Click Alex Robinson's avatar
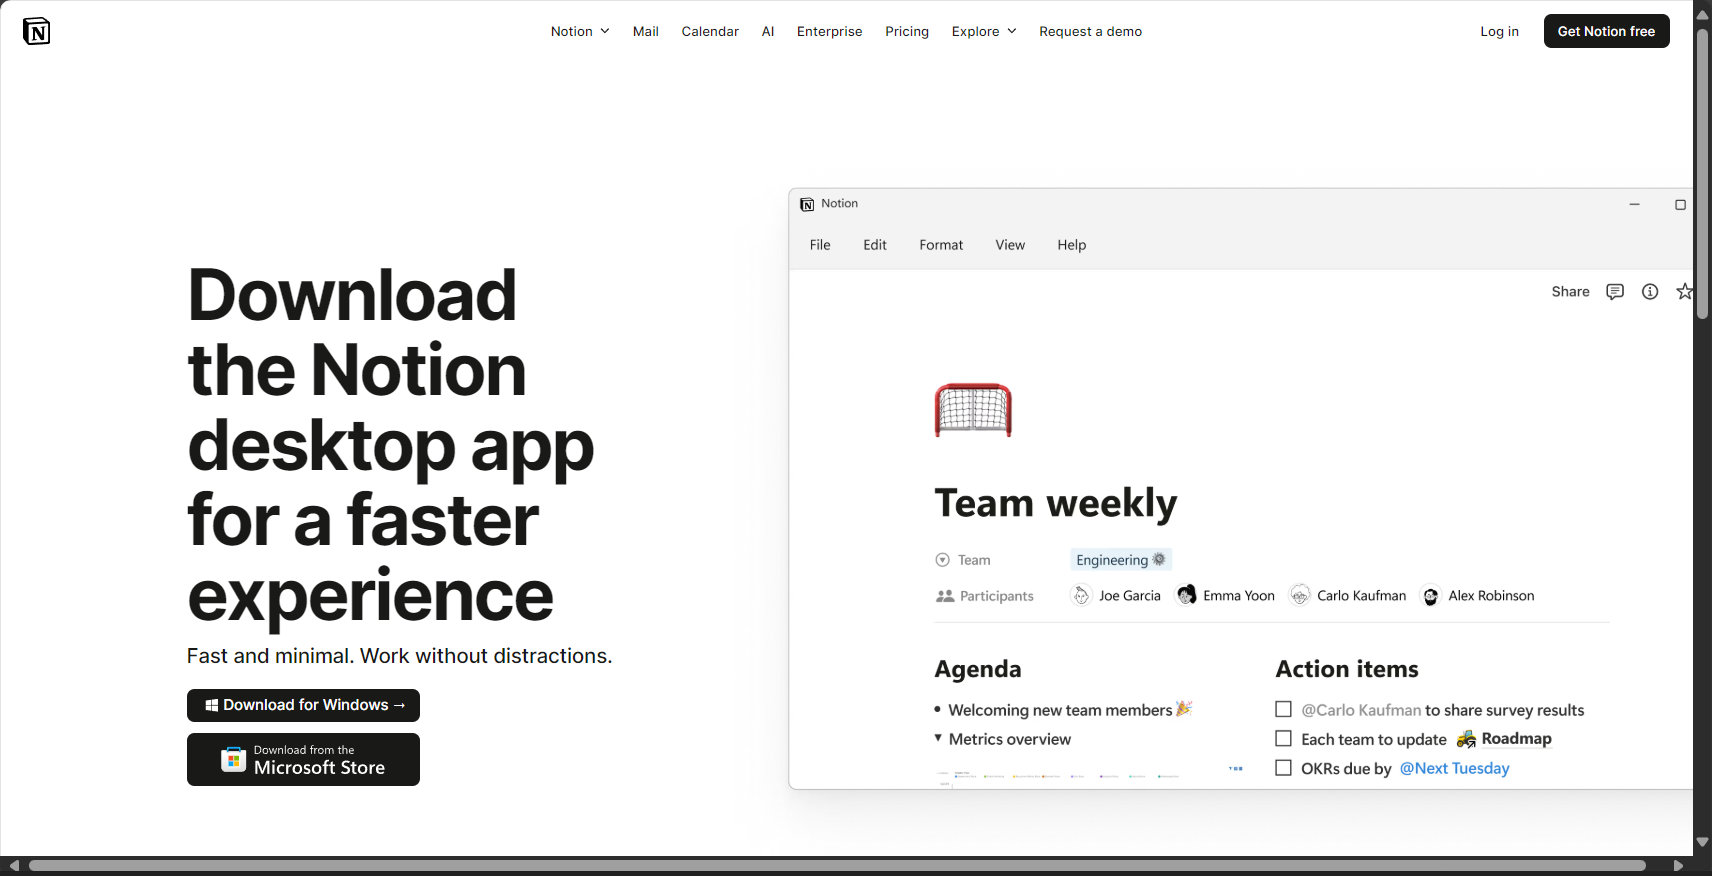 [1431, 596]
